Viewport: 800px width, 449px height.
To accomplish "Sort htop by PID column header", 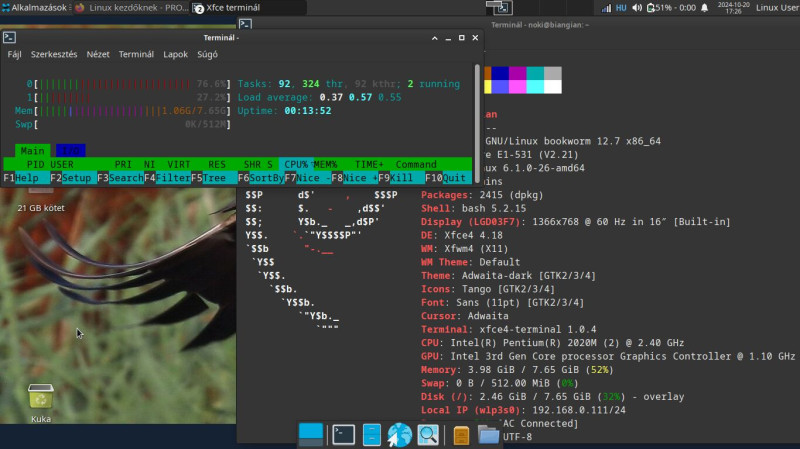I will [x=35, y=164].
